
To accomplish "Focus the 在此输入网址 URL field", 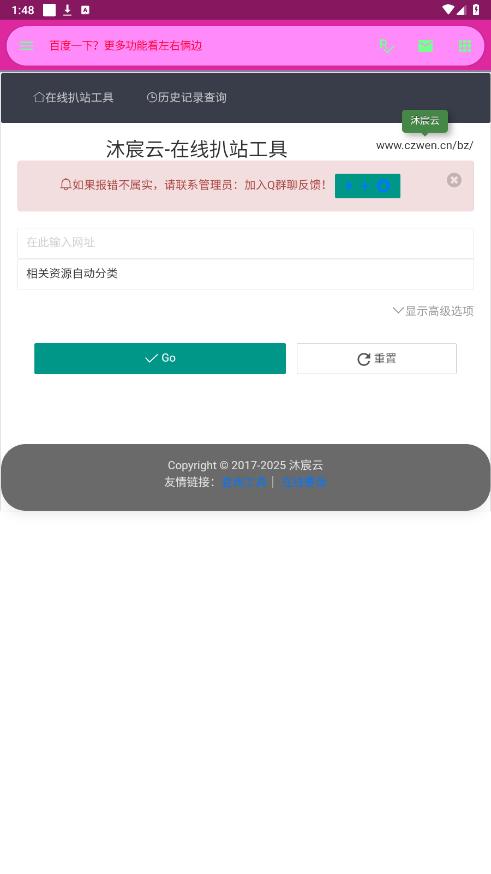I will point(245,242).
